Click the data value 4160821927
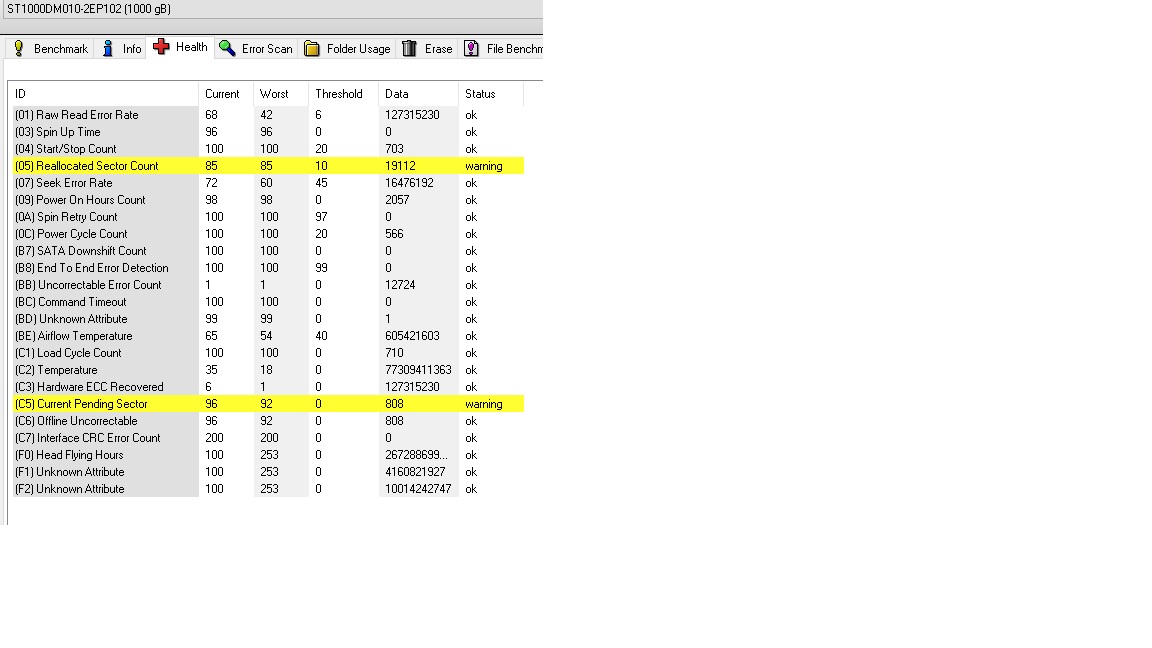The height and width of the screenshot is (648, 1152). [x=415, y=472]
